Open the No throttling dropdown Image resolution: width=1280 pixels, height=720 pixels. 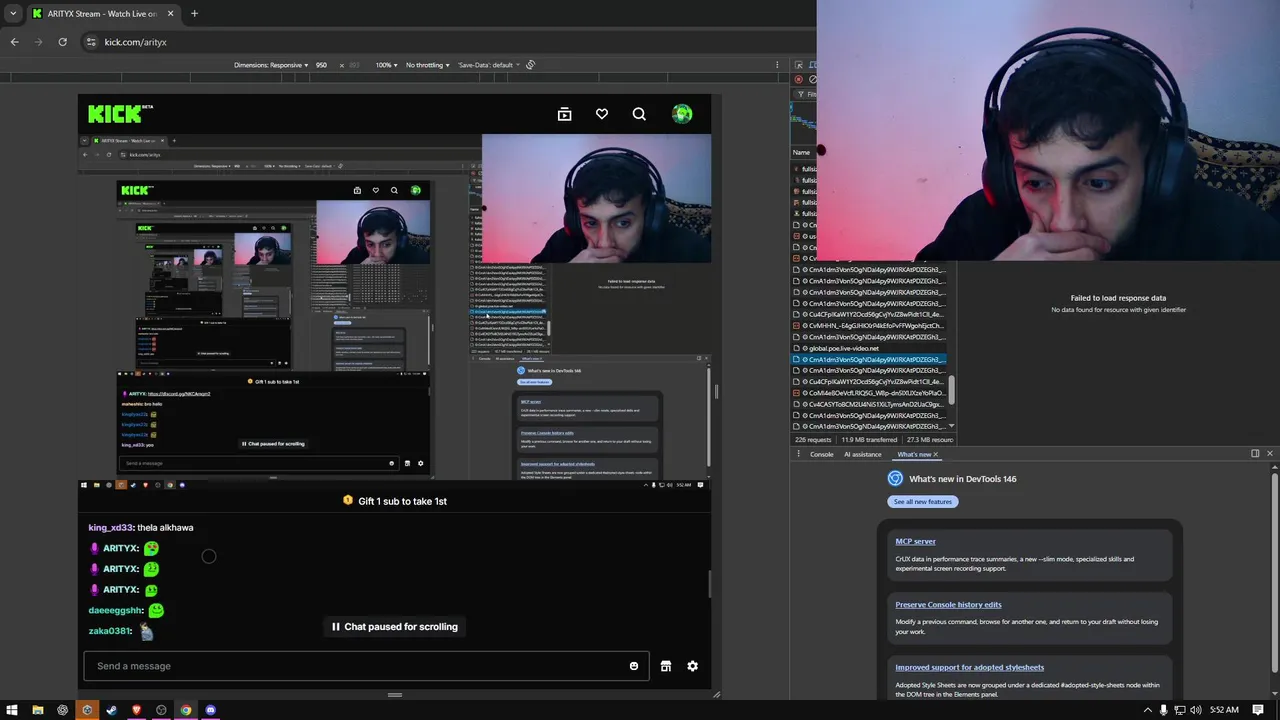427,65
